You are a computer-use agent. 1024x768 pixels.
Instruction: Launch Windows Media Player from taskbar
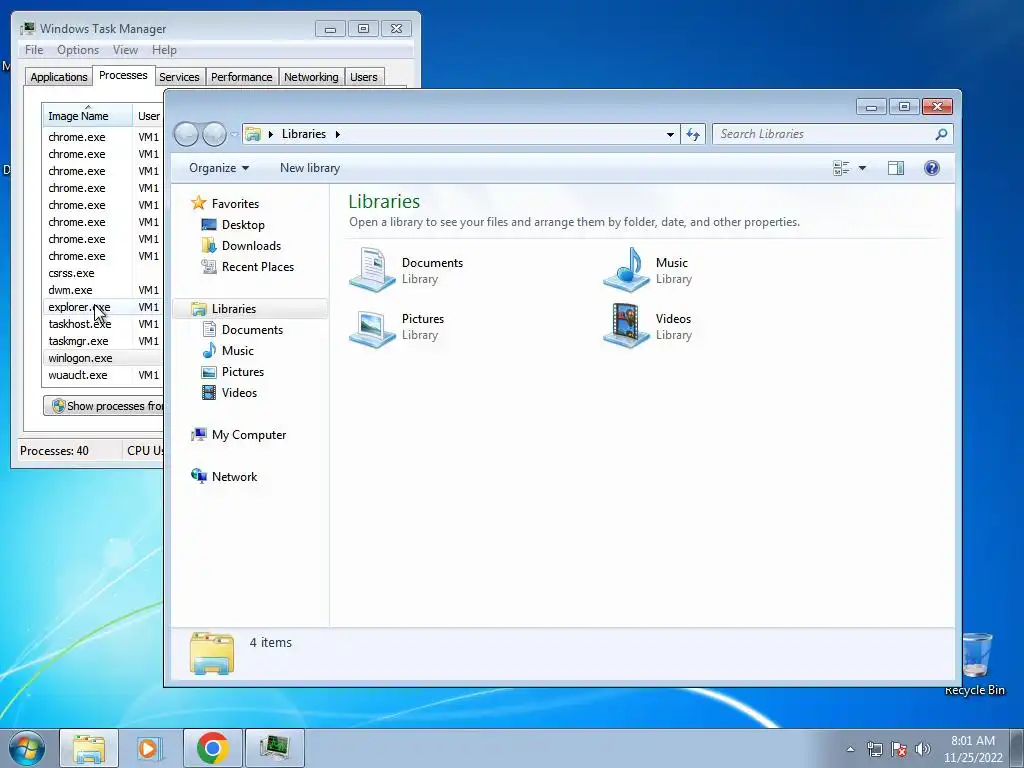coord(150,748)
